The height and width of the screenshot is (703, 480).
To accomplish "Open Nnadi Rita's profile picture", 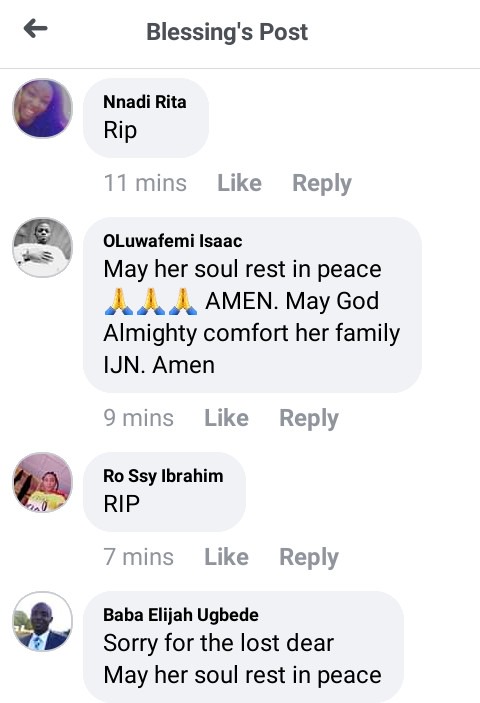I will 43,108.
